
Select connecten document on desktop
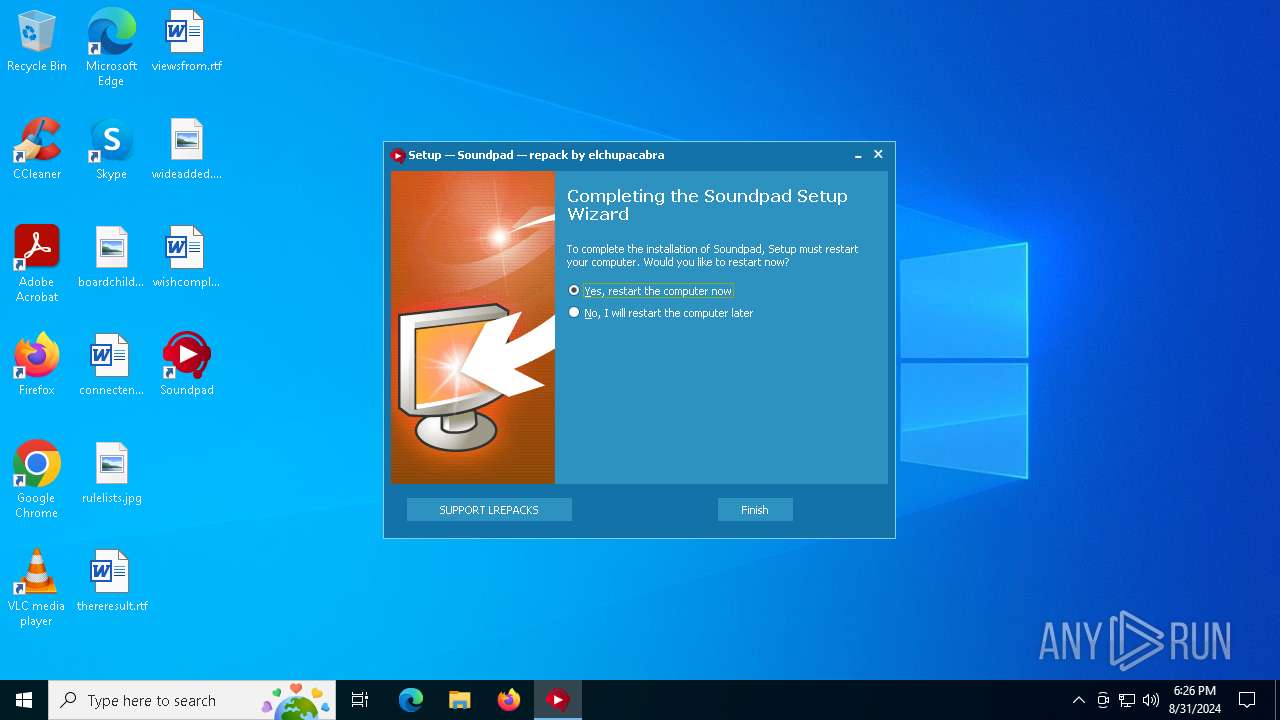(x=111, y=365)
